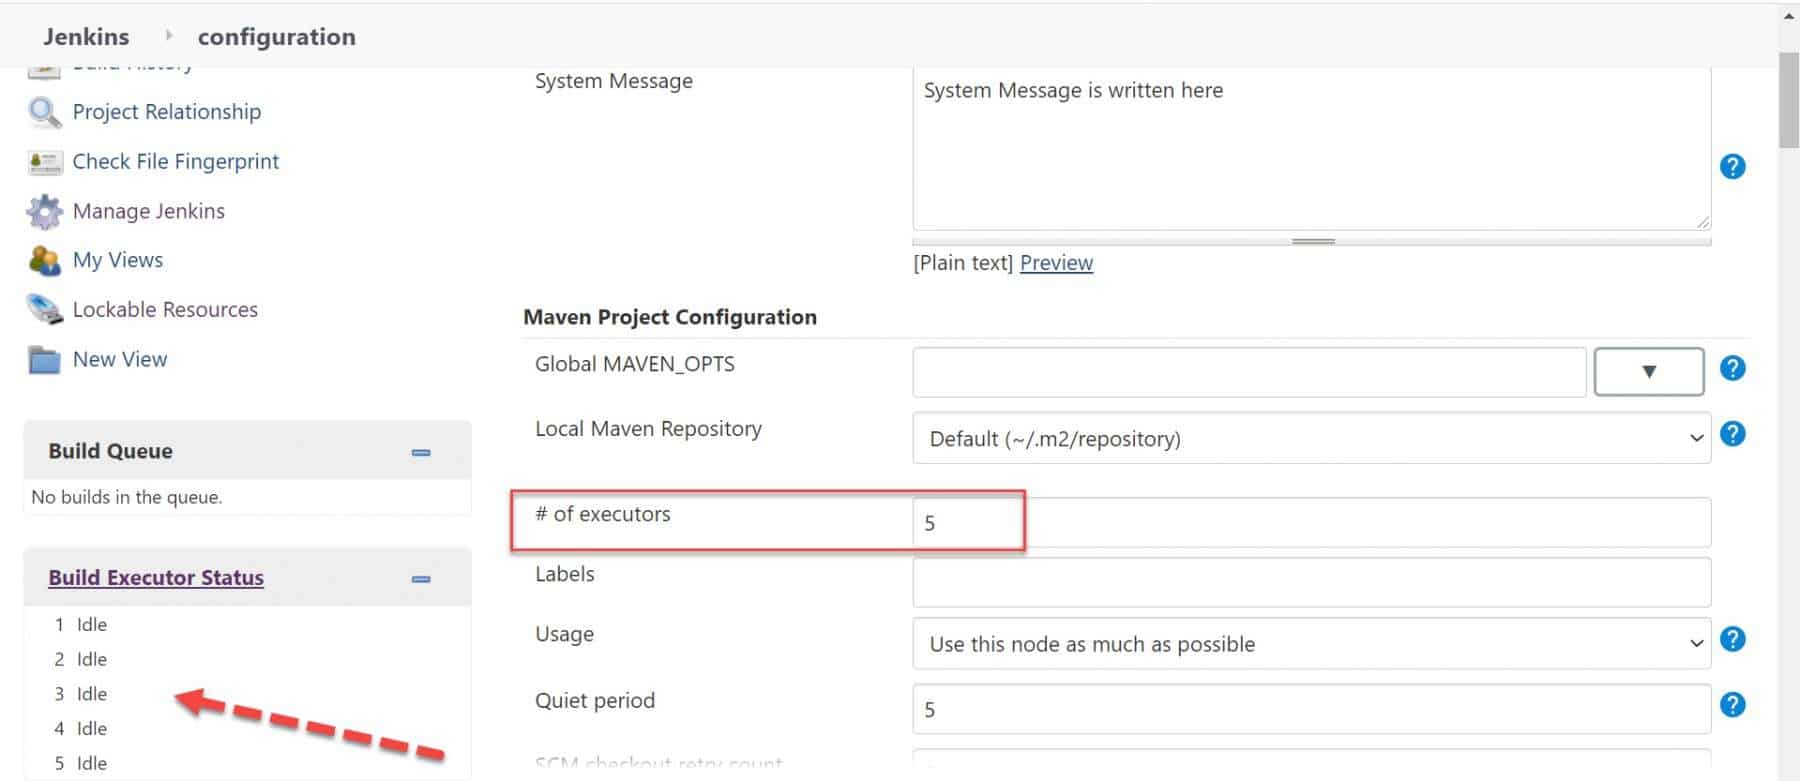Open help for Local Maven Repository
The height and width of the screenshot is (781, 1800).
point(1732,434)
